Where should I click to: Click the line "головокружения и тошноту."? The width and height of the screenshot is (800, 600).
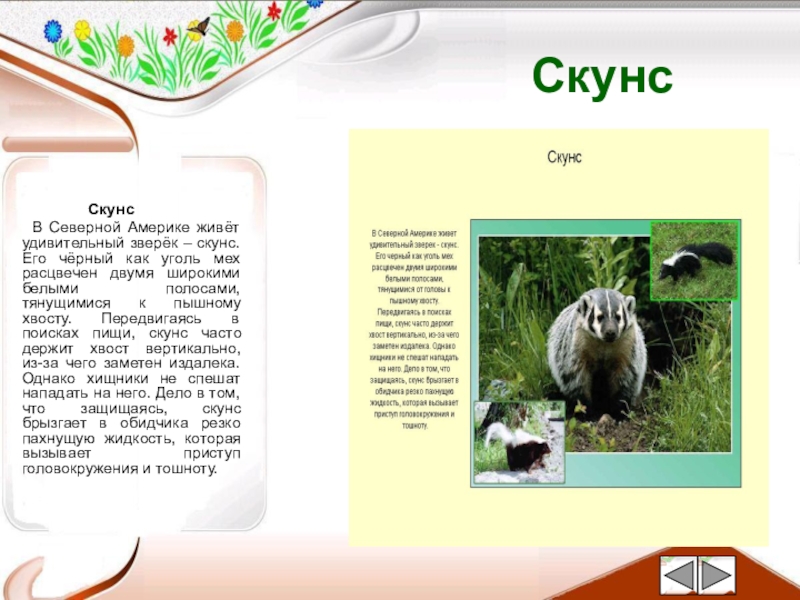(x=120, y=468)
